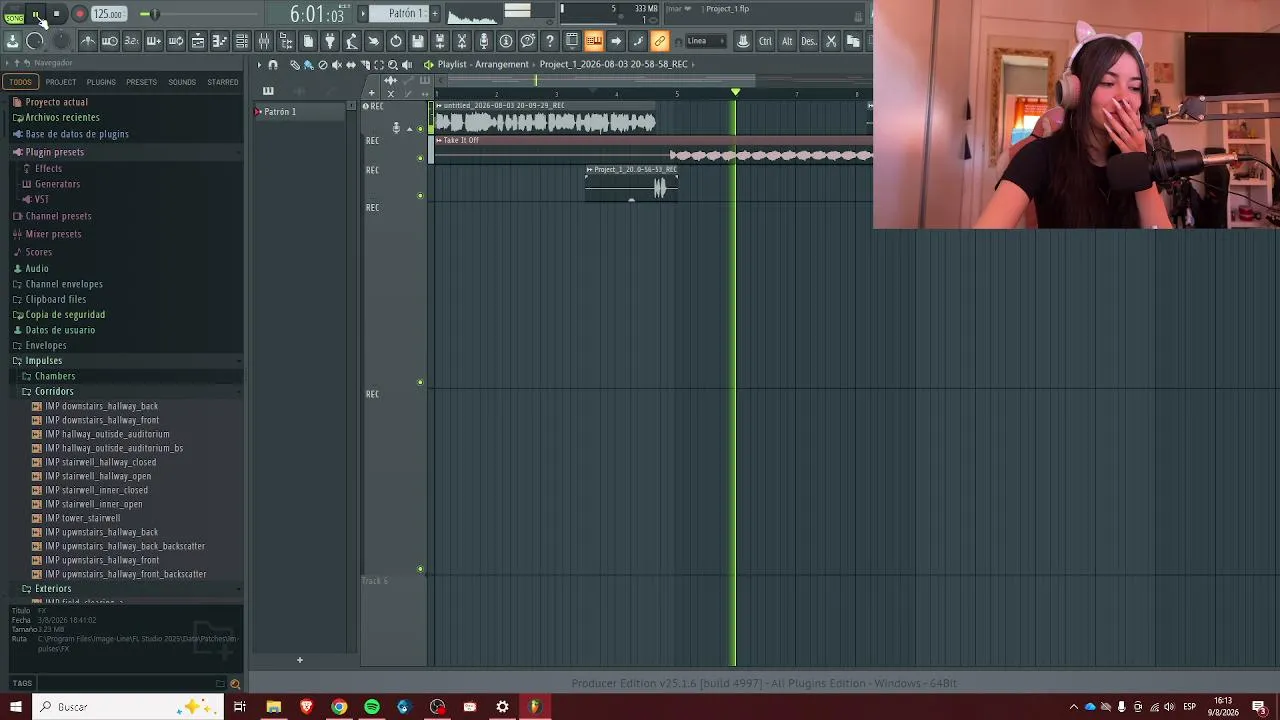Click the scissors cut icon

click(831, 41)
